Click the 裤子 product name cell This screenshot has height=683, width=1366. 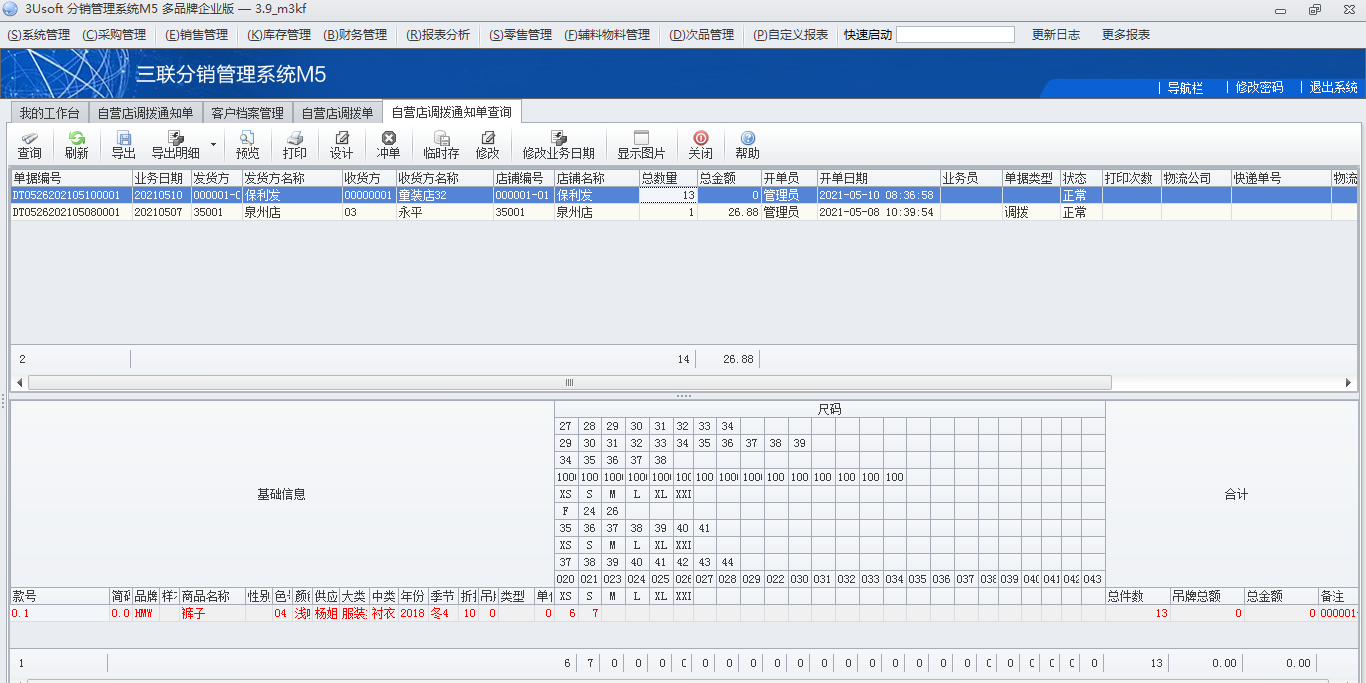(x=212, y=613)
